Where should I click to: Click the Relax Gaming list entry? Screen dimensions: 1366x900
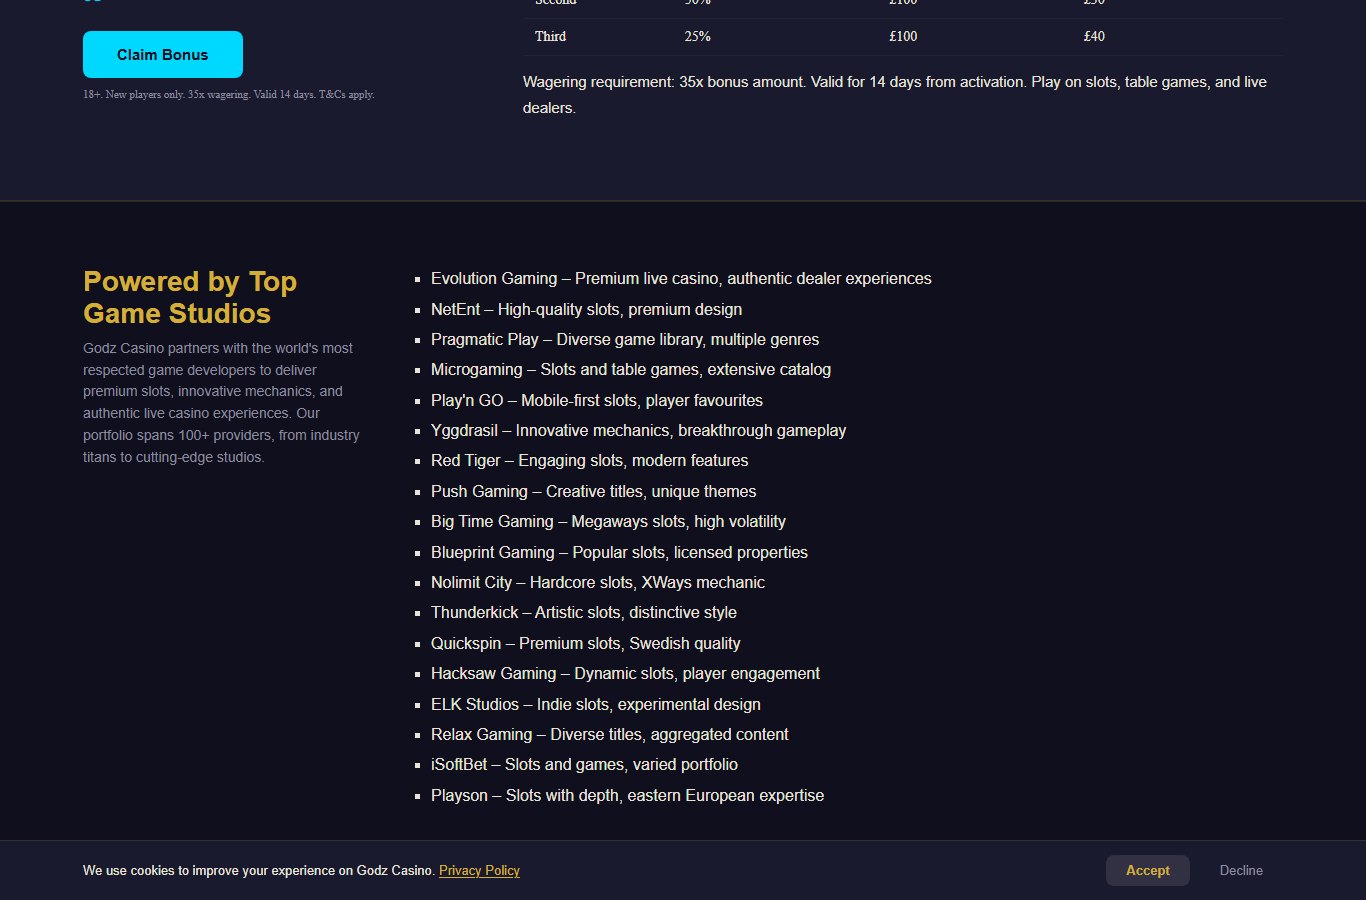(610, 734)
